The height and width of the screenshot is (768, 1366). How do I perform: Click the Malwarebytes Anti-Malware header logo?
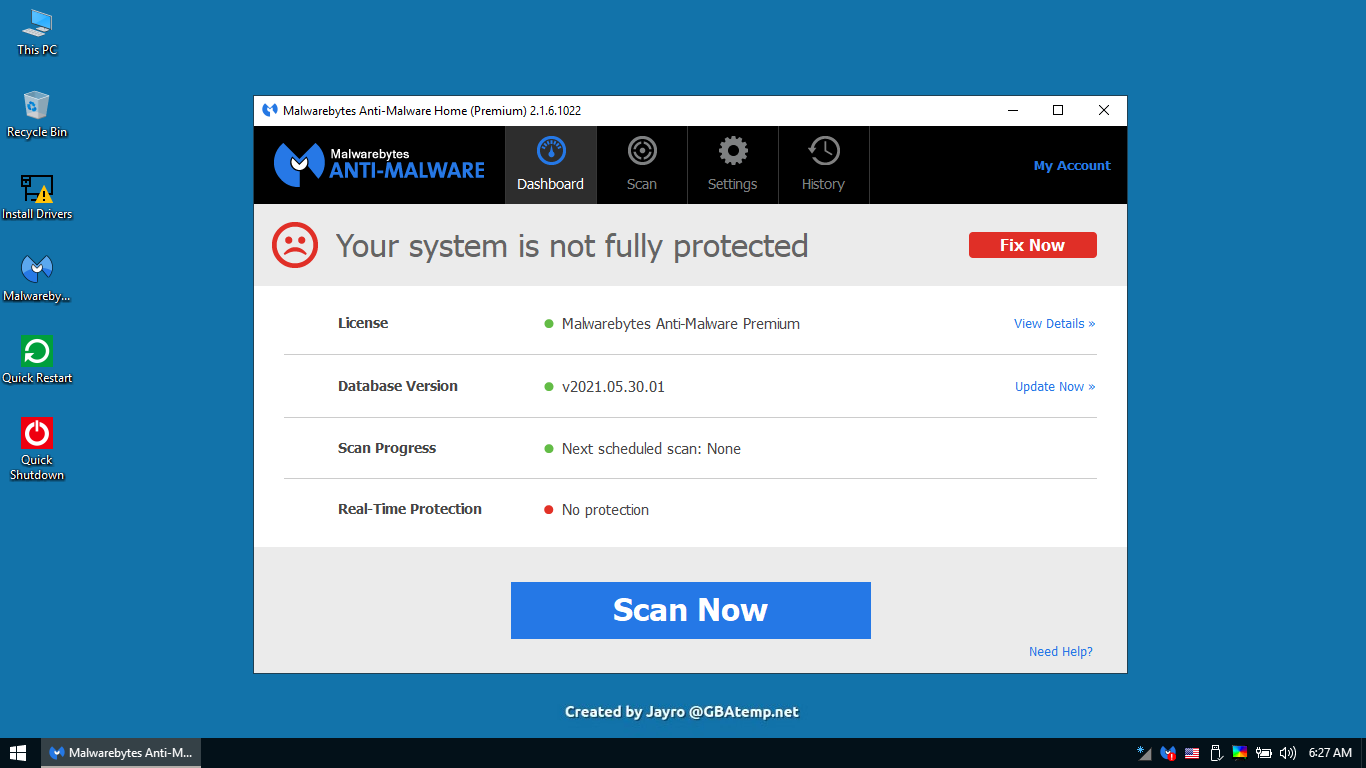[x=379, y=165]
